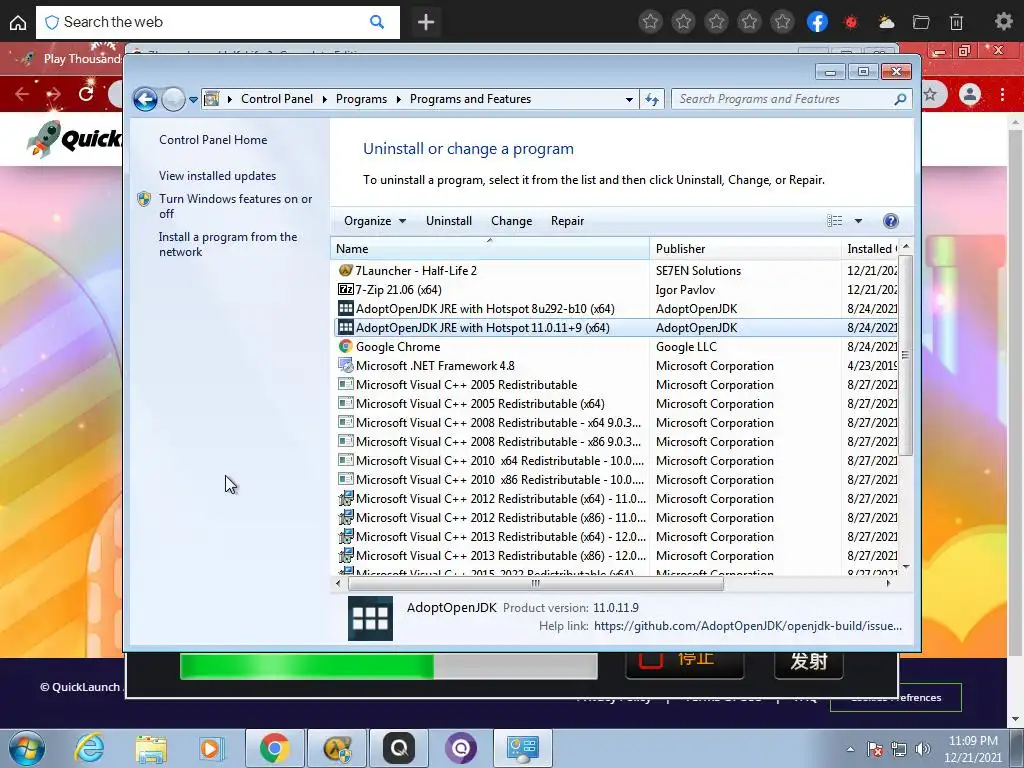This screenshot has width=1024, height=768.
Task: Click Control Panel in the breadcrumb path
Action: point(277,99)
